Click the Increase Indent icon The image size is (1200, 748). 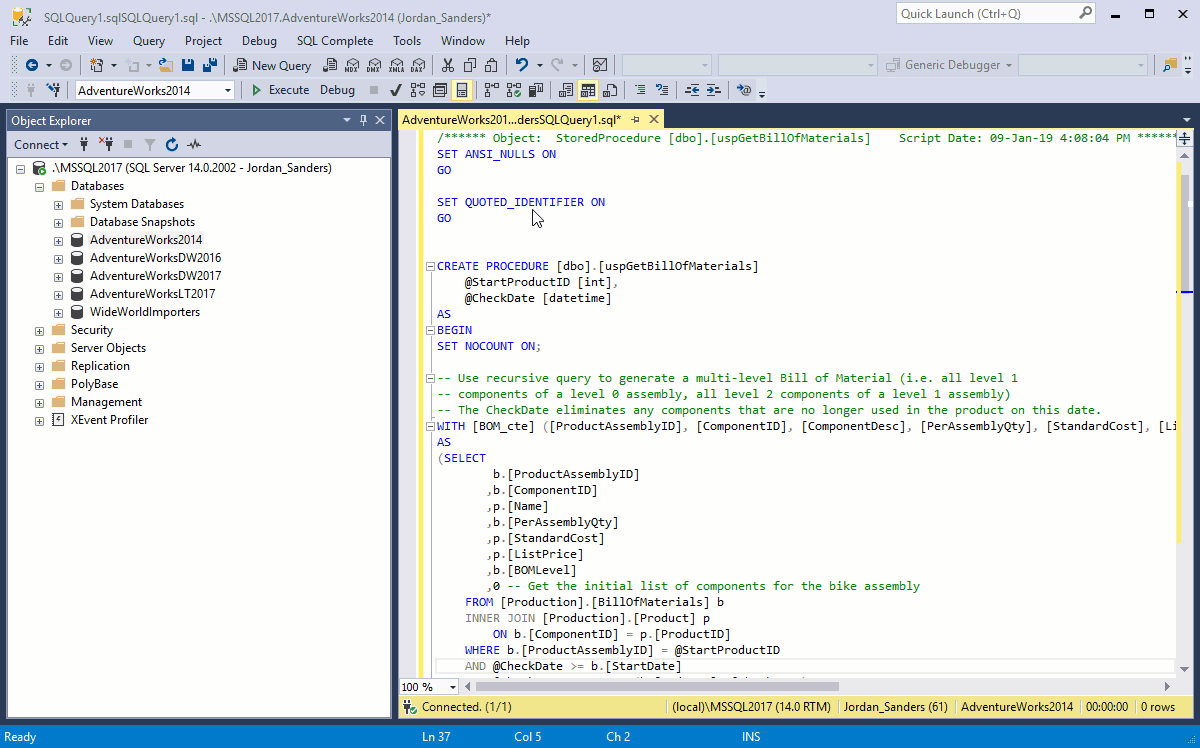coord(714,90)
